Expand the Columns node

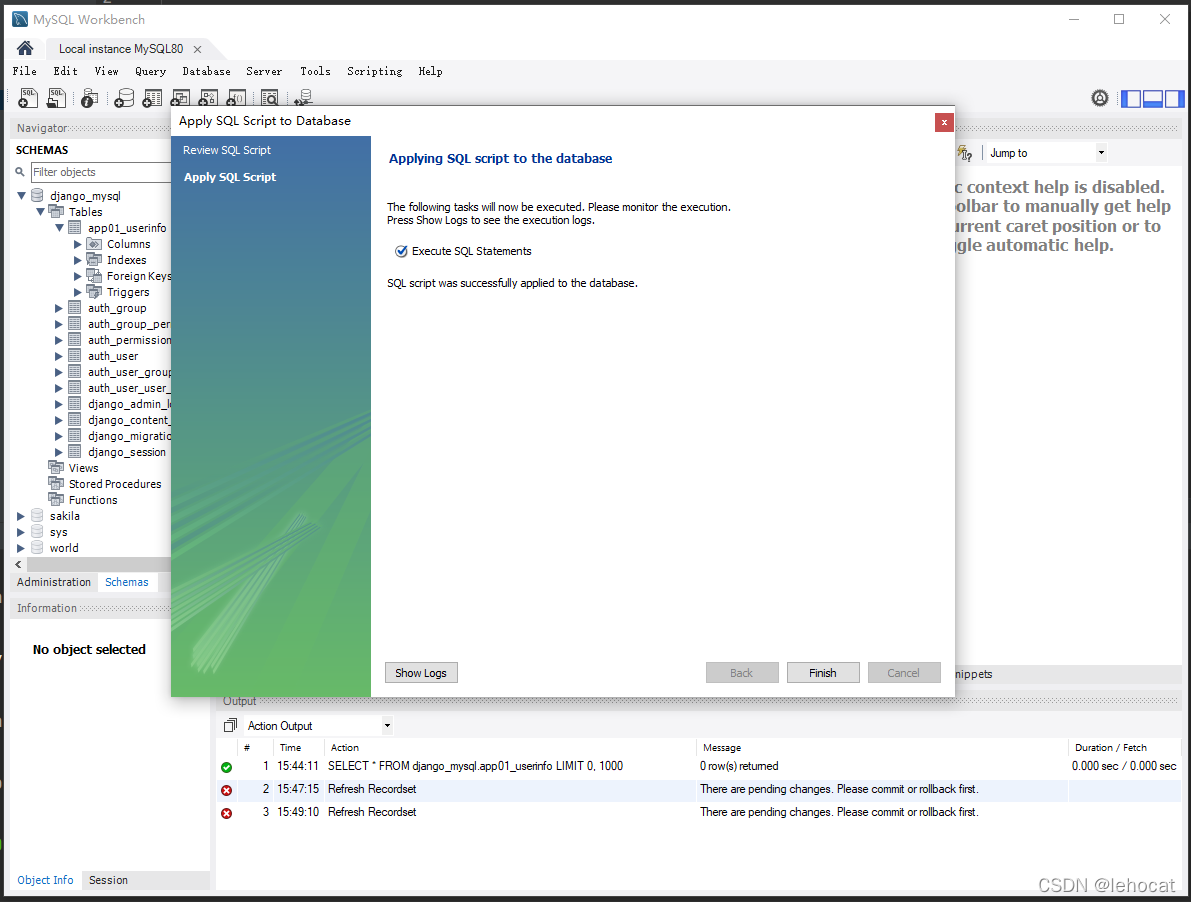pos(77,244)
